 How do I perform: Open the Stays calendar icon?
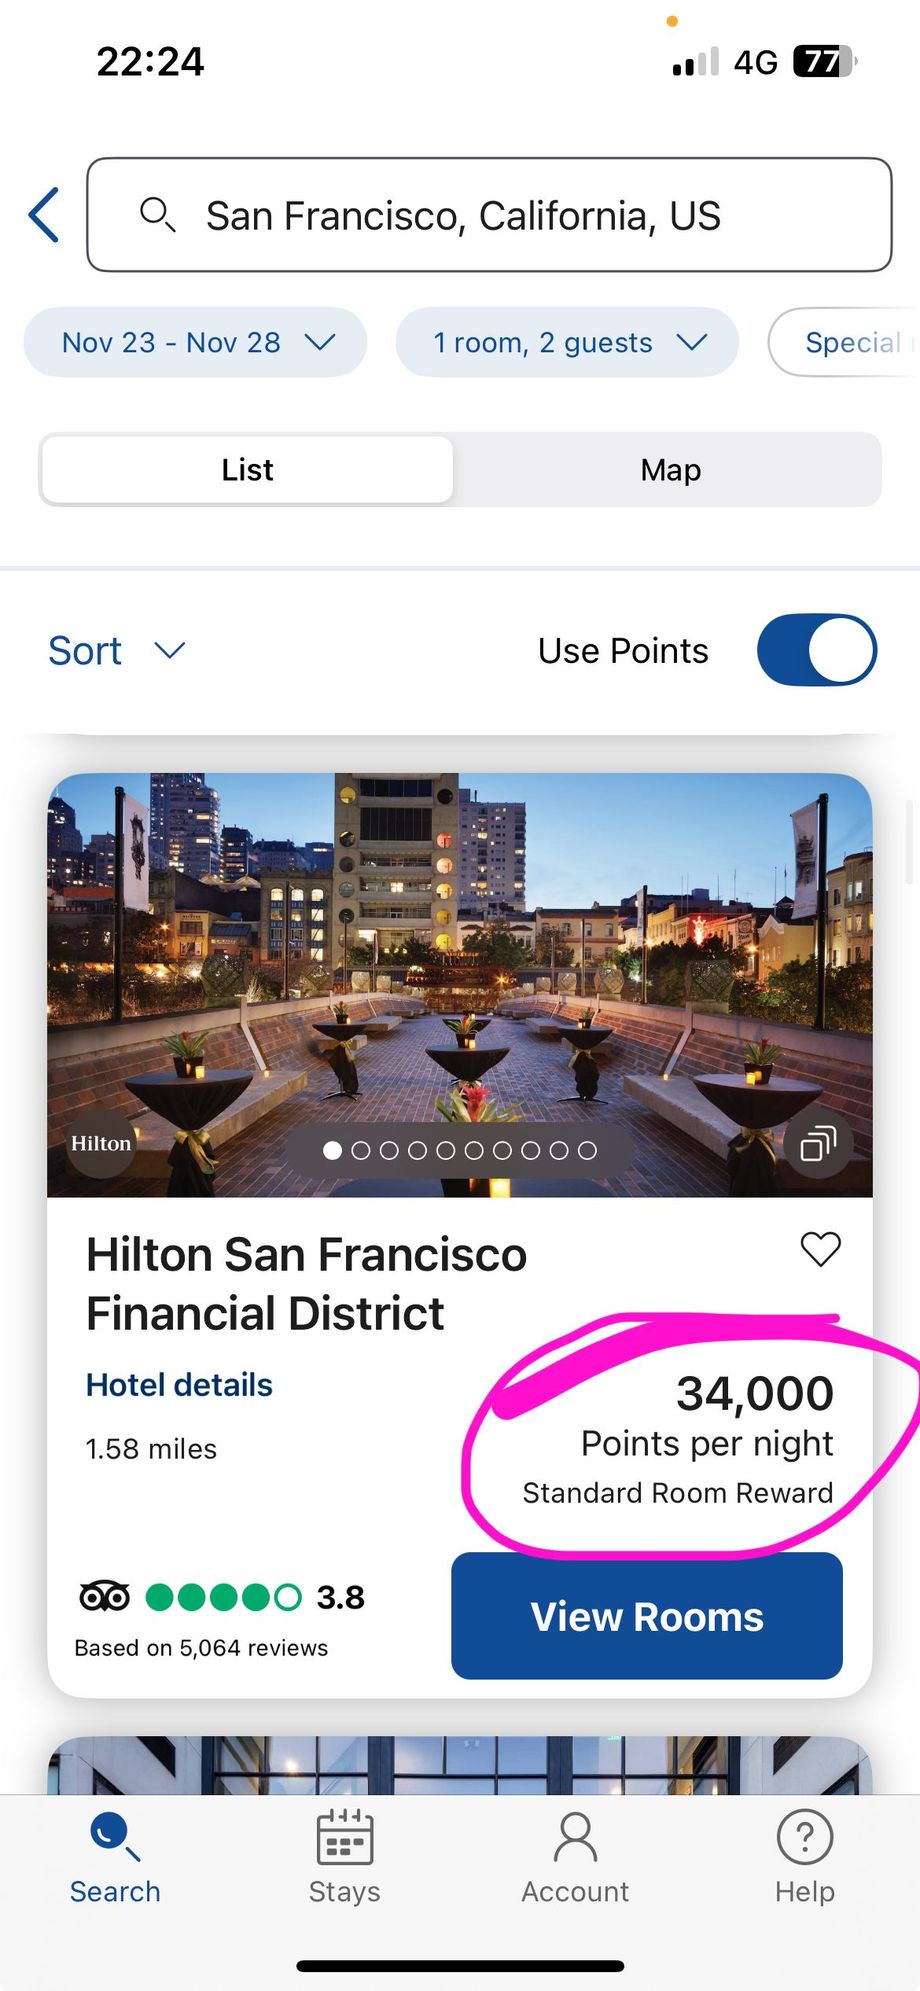coord(344,1838)
